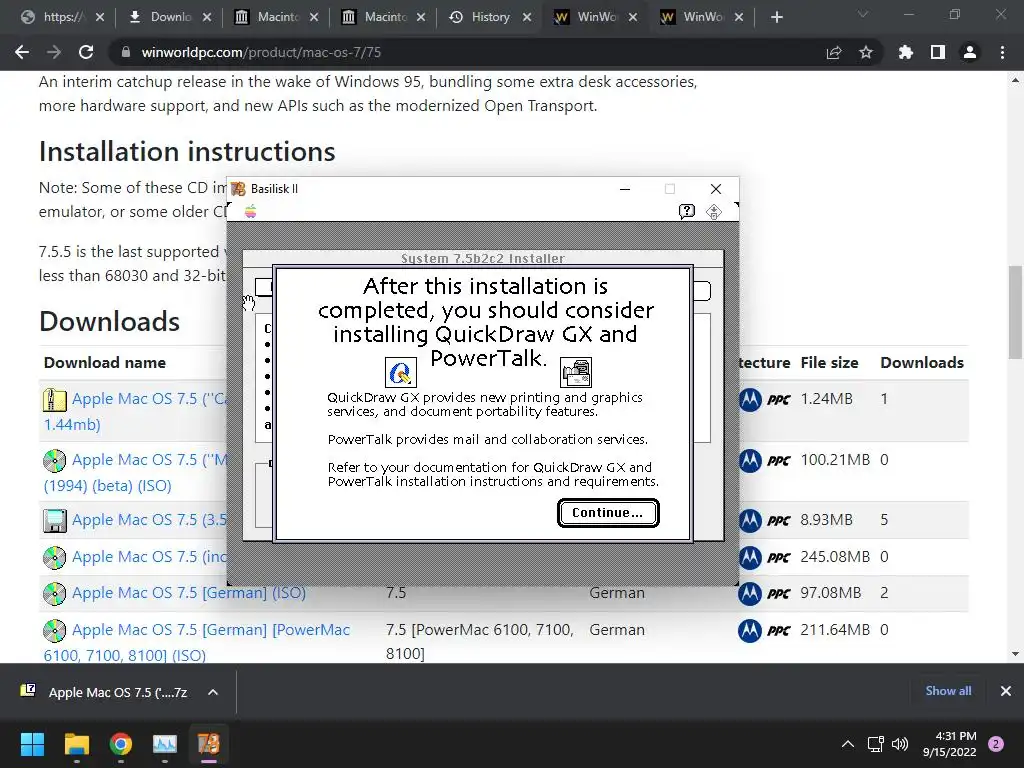Viewport: 1024px width, 768px height.
Task: Reload the winworldpc page
Action: [x=86, y=52]
